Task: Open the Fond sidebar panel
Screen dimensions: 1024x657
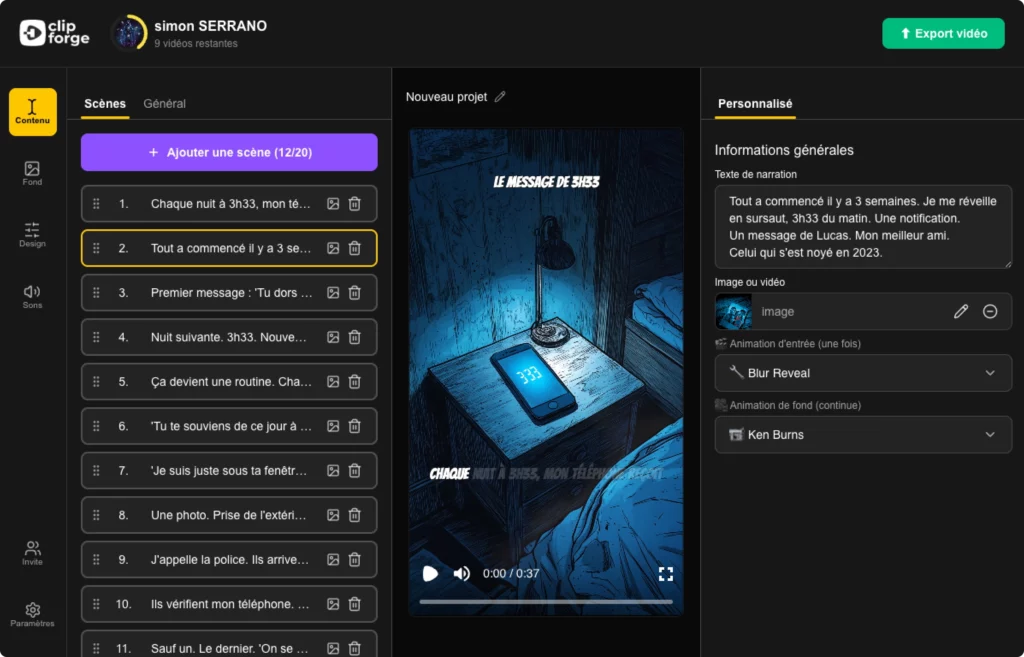Action: [x=32, y=173]
